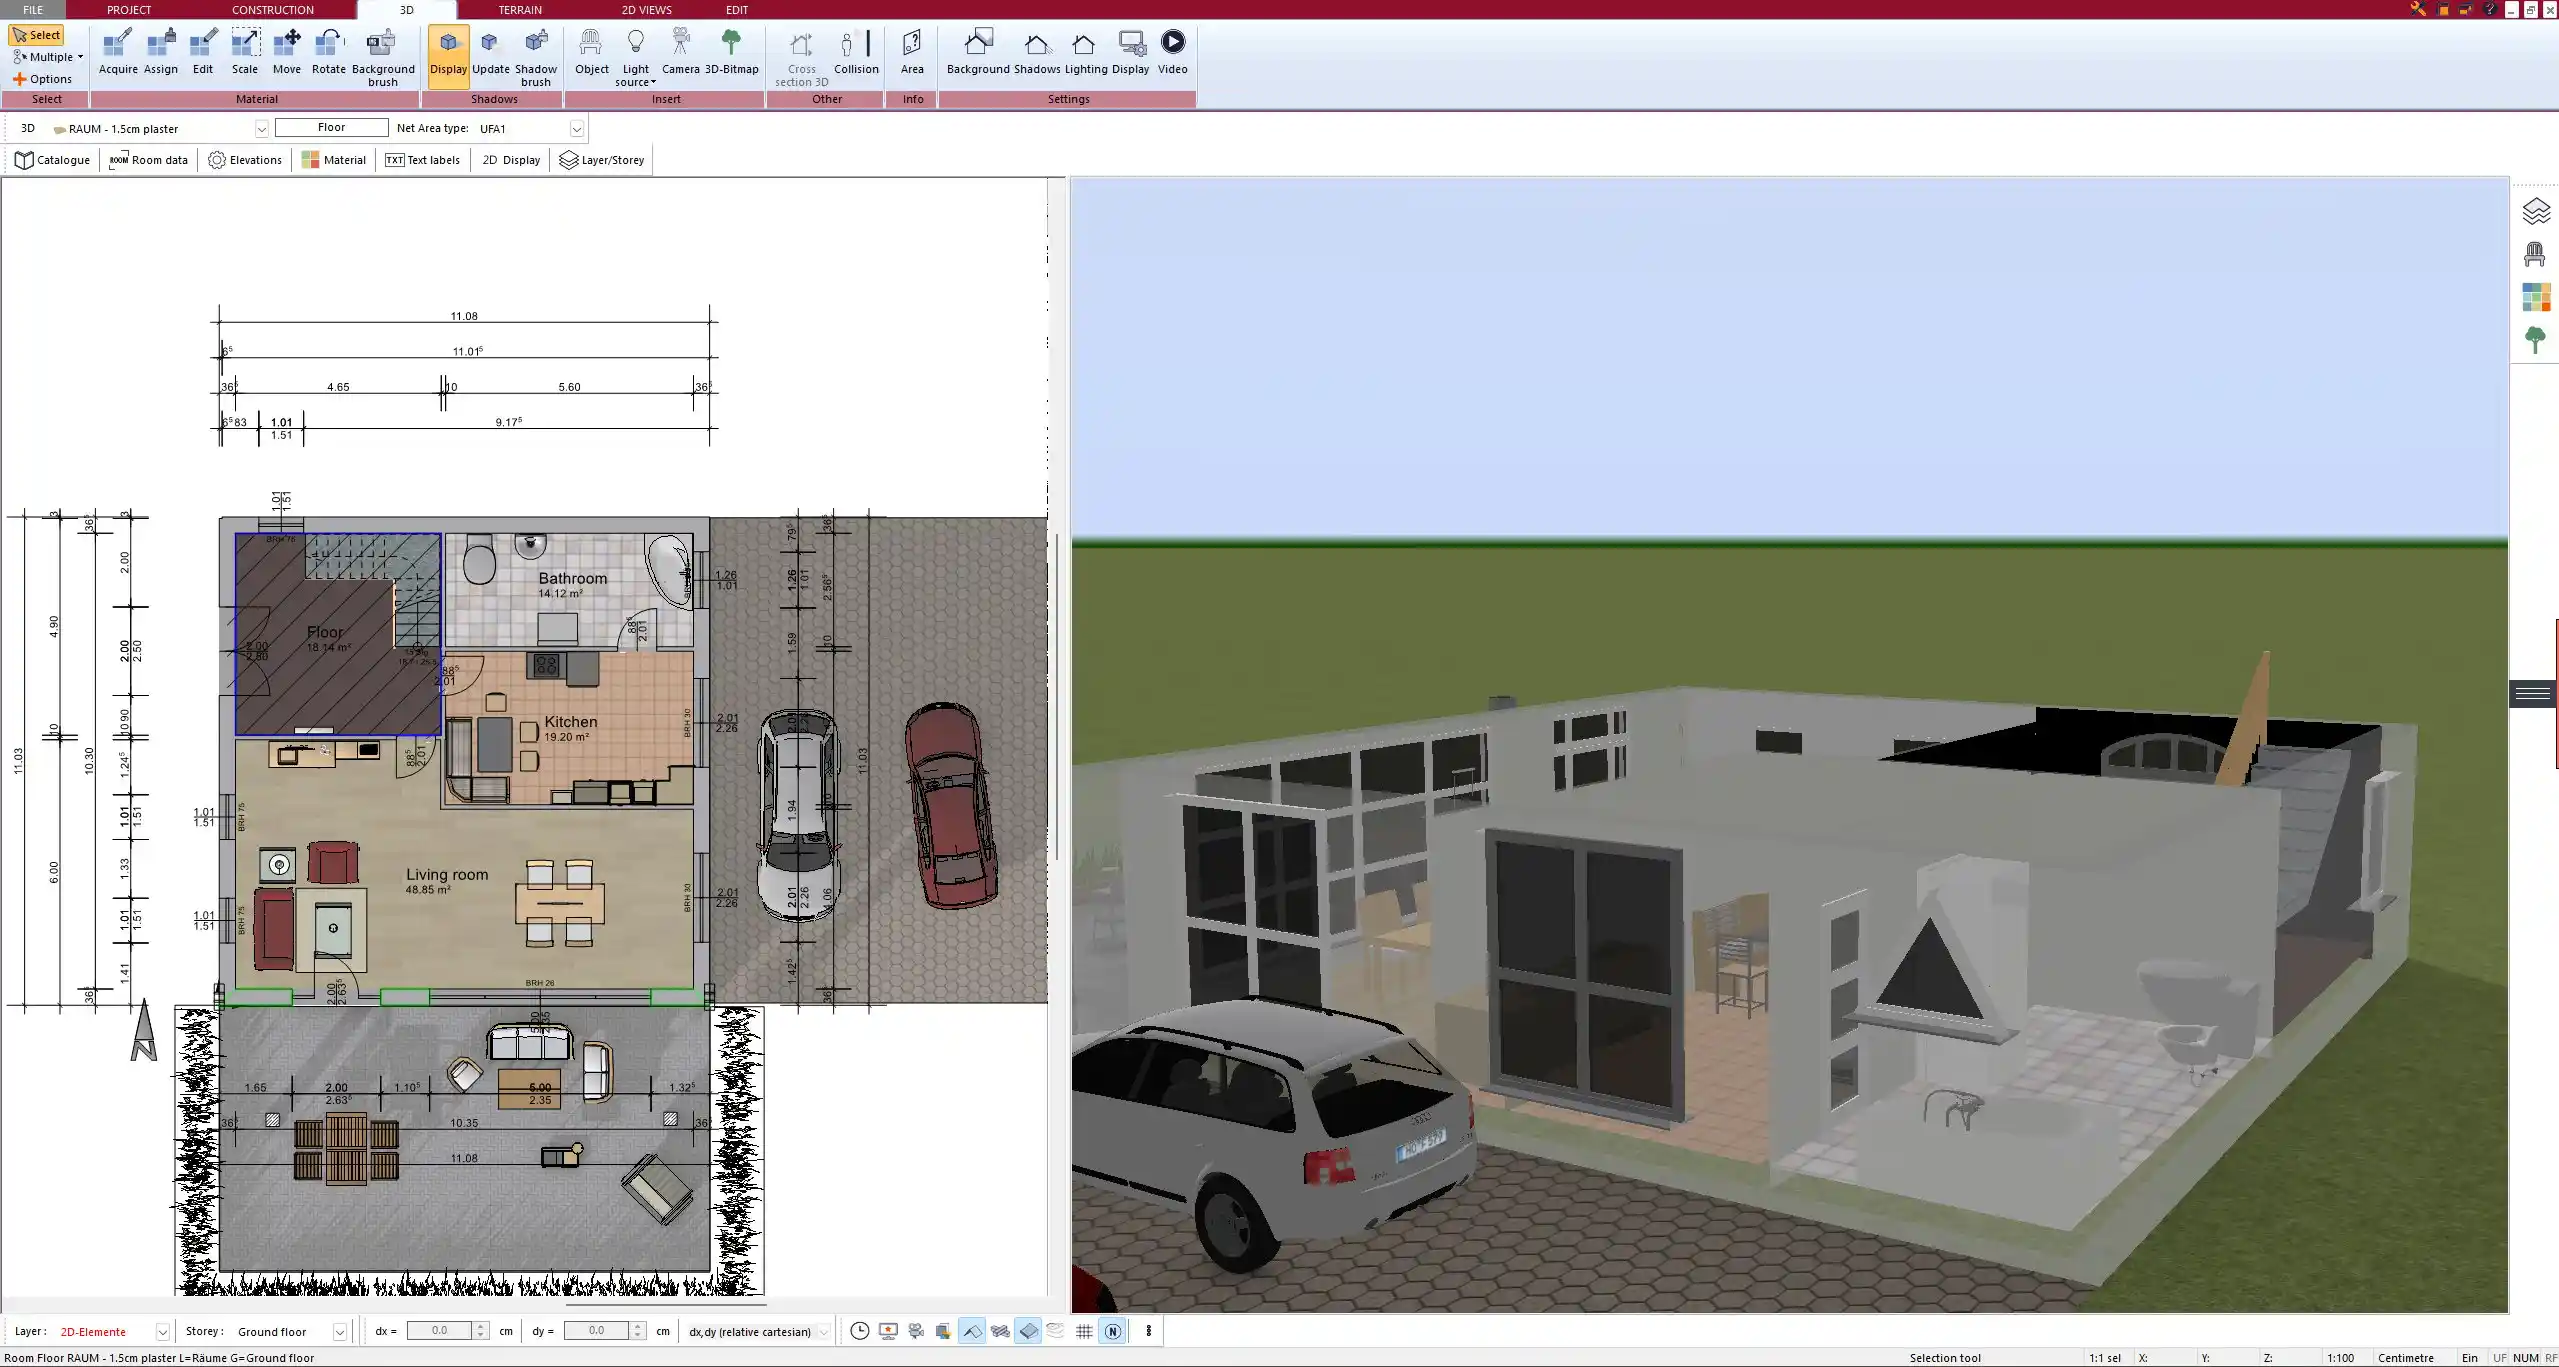
Task: Toggle Collision detection
Action: coord(856,52)
